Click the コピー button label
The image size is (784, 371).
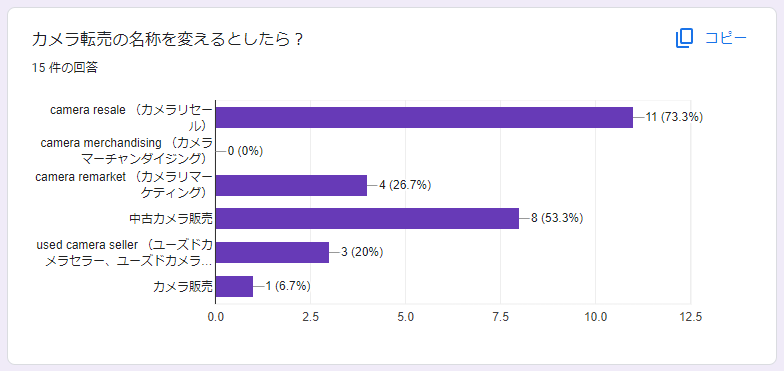[x=726, y=38]
